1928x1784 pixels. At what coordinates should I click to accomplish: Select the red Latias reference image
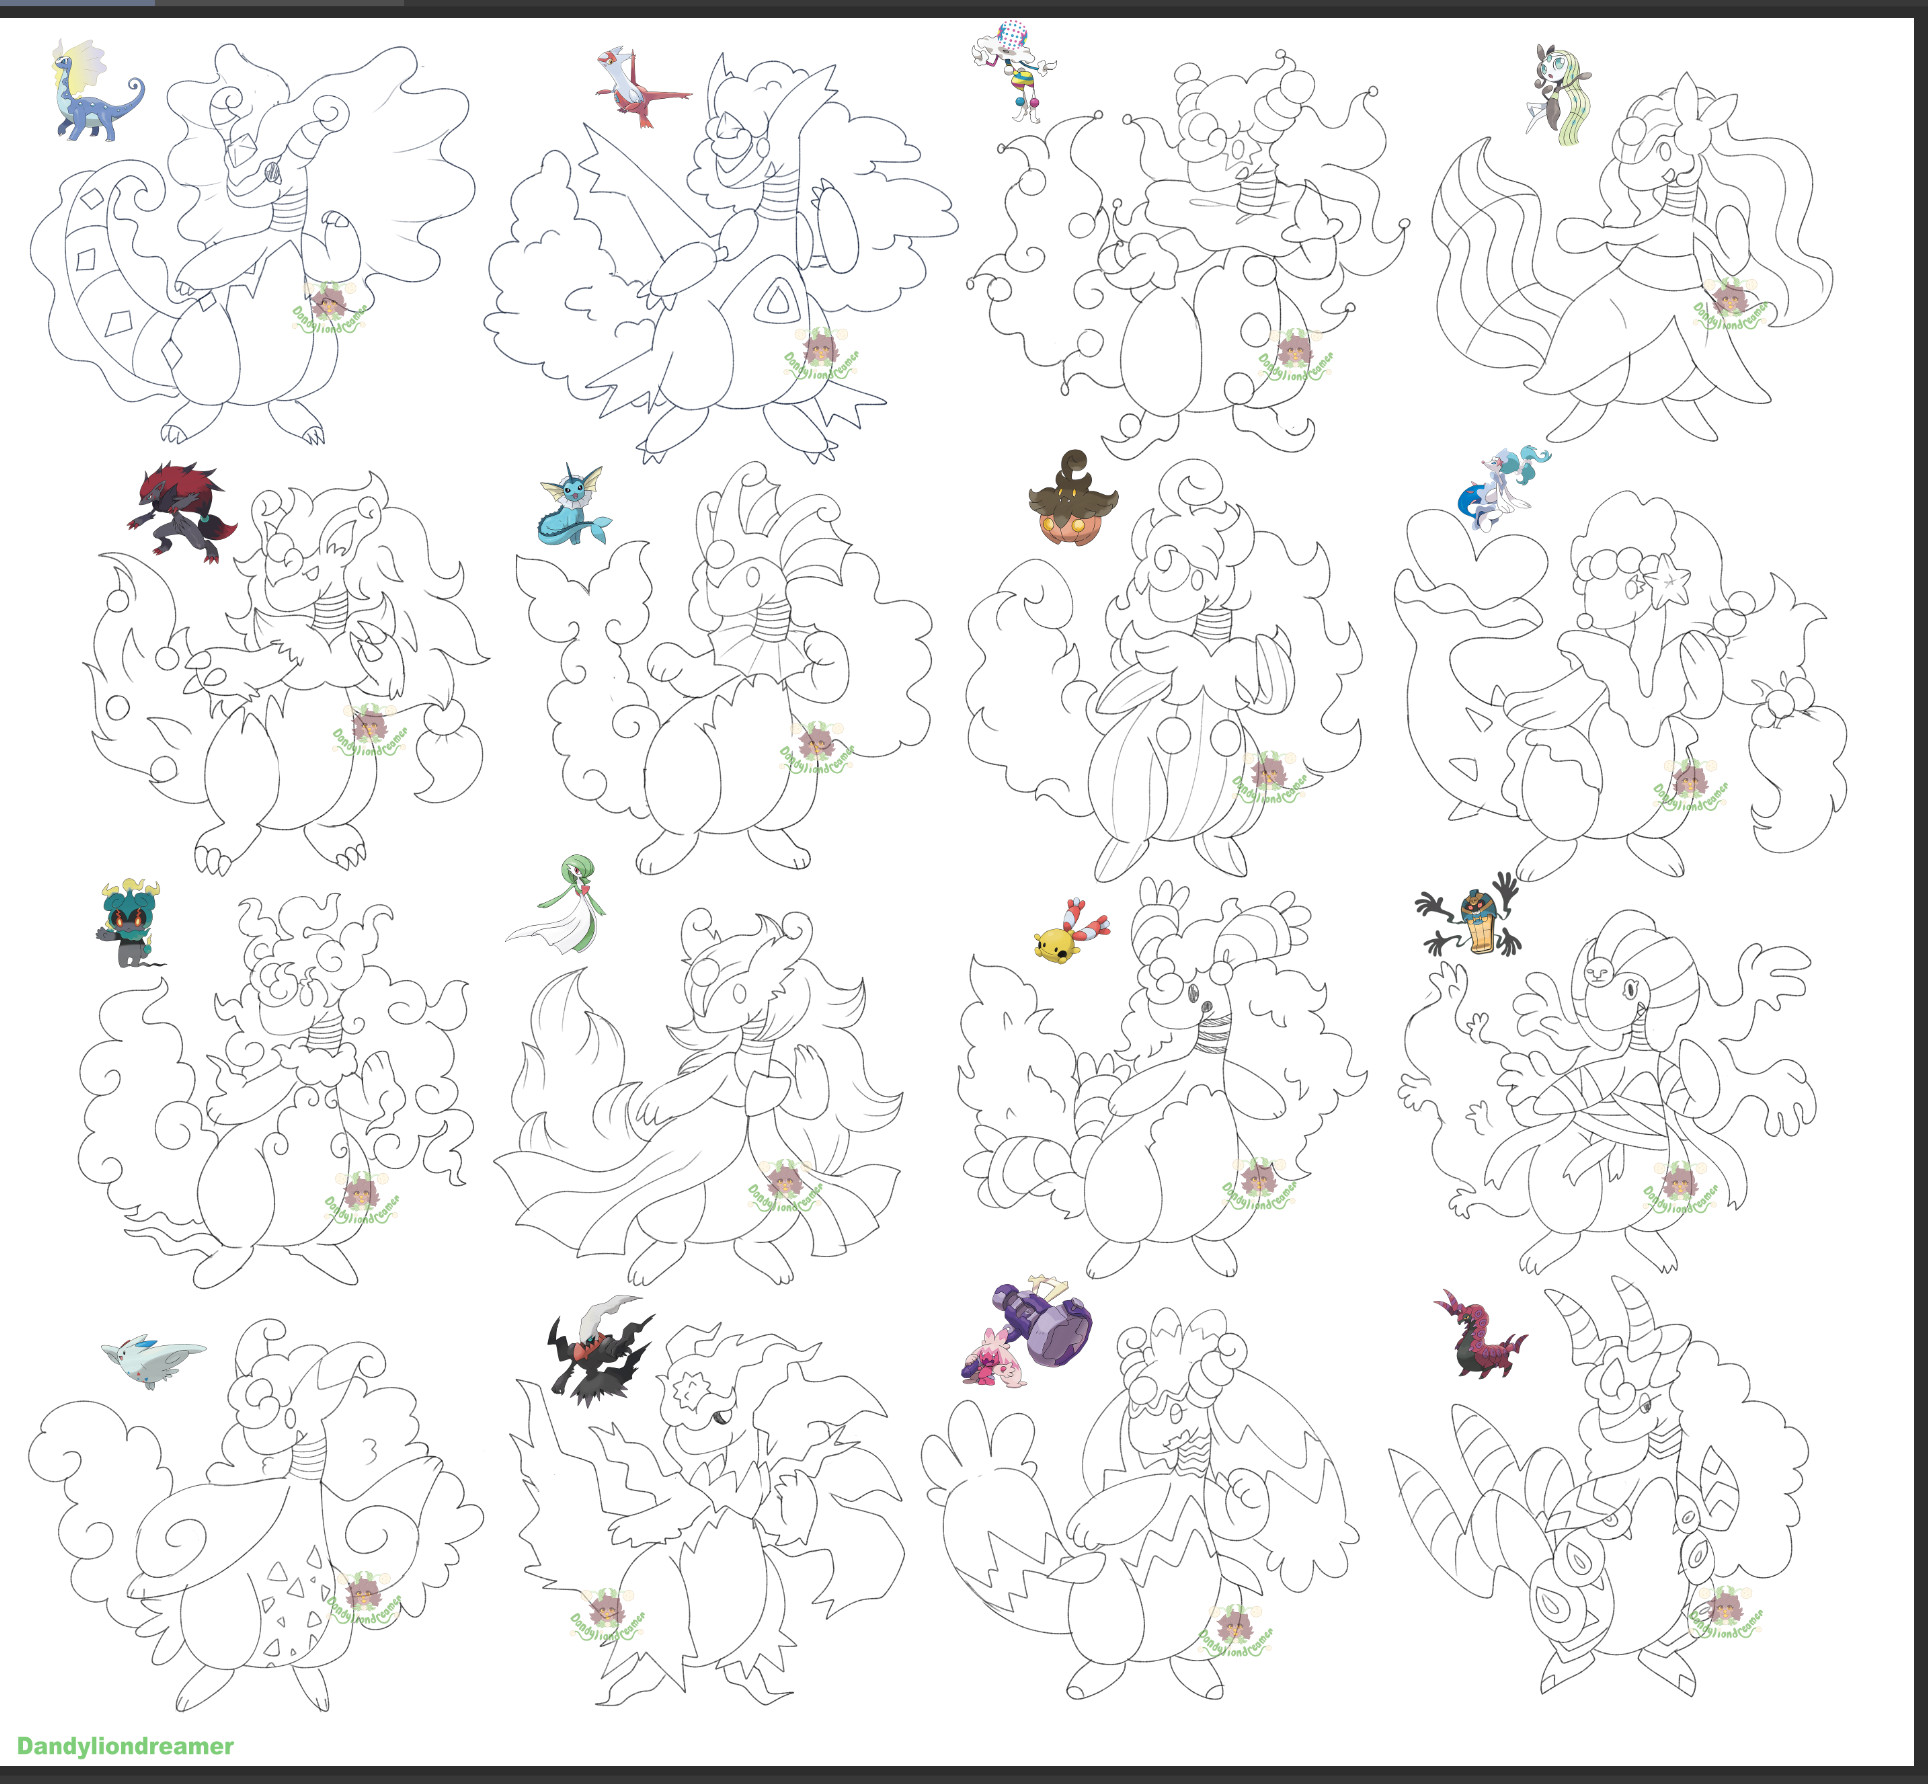tap(642, 87)
